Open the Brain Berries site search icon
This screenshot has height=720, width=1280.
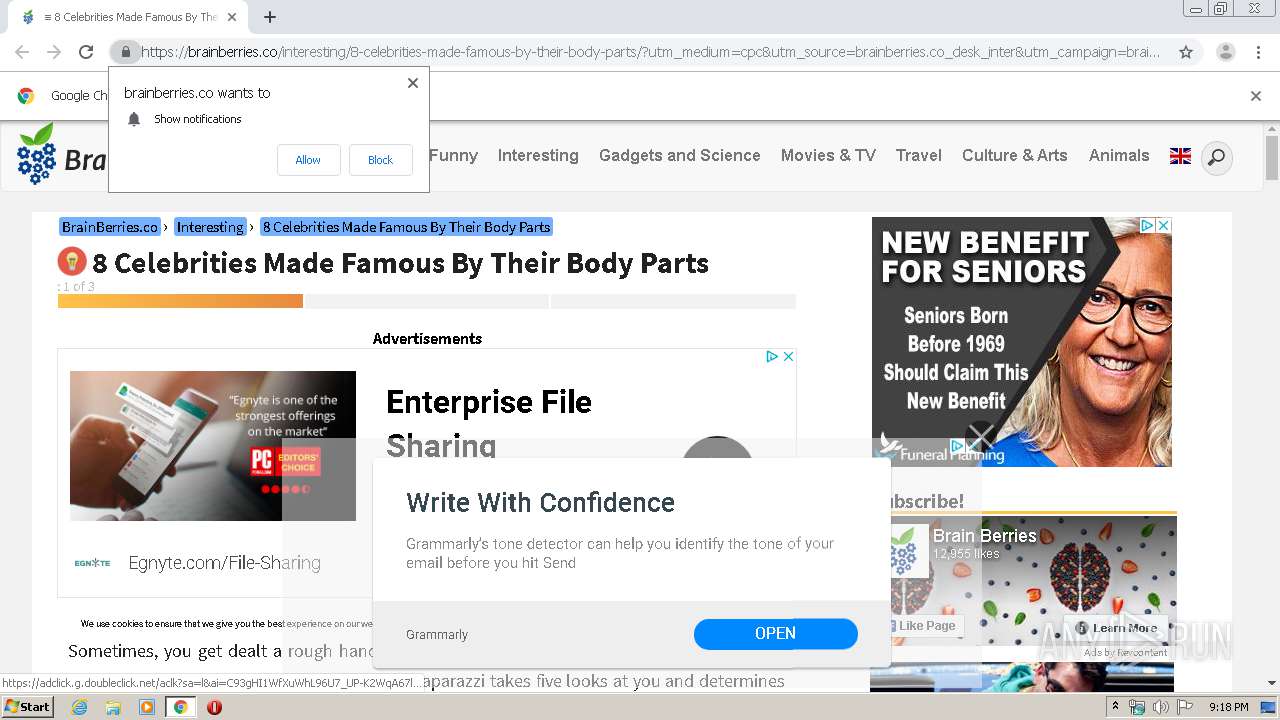coord(1216,157)
